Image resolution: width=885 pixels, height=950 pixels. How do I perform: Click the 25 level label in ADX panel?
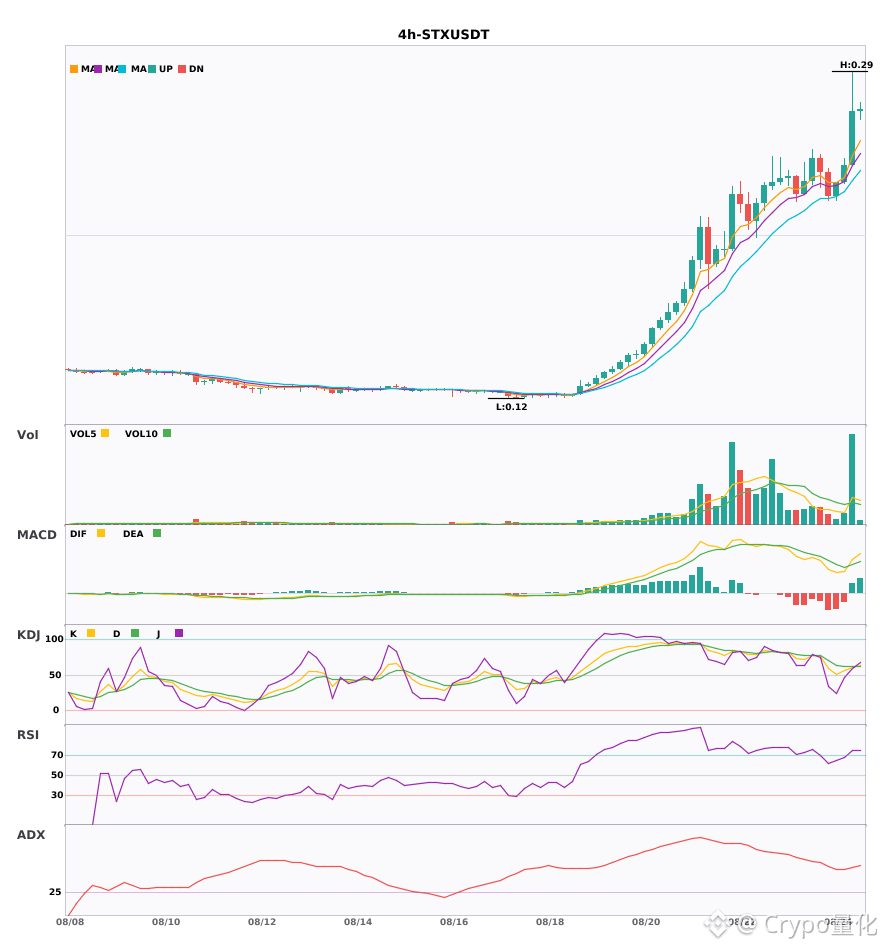coord(55,892)
